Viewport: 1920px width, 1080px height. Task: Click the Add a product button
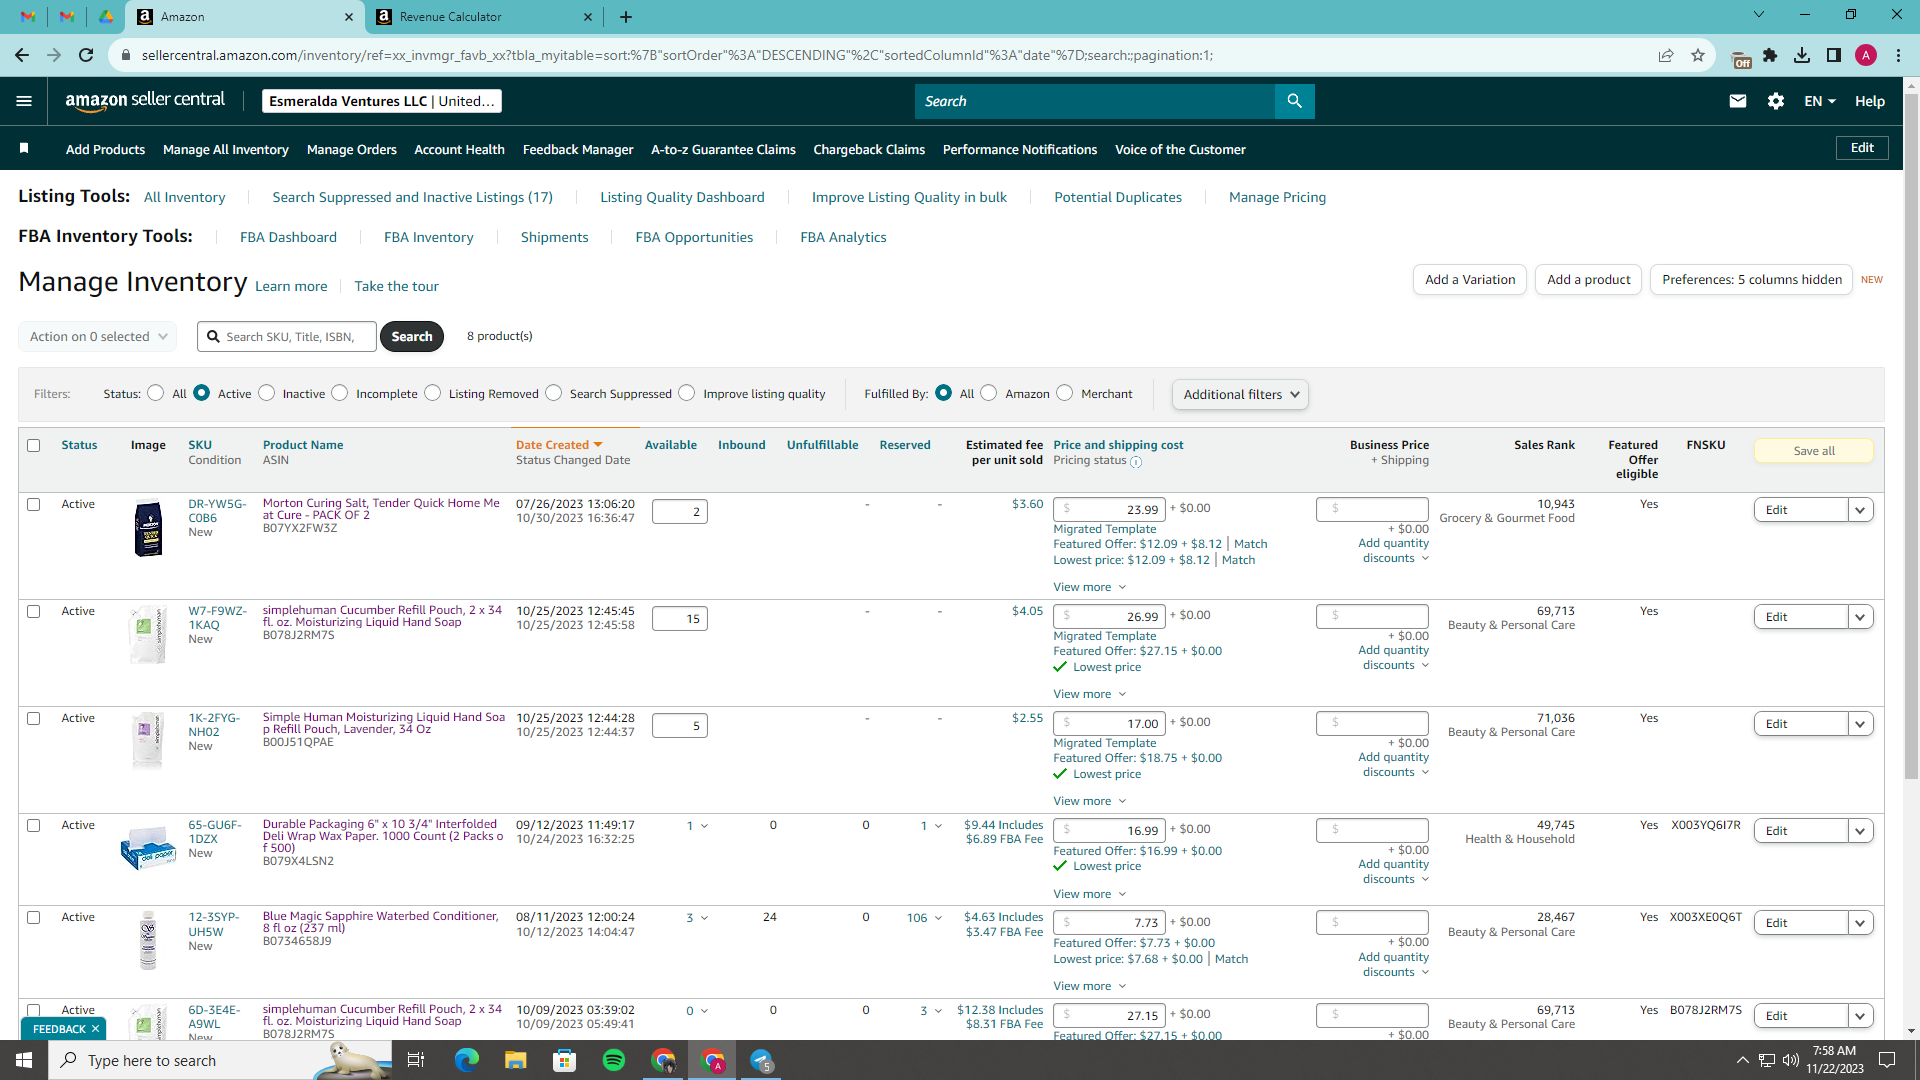[x=1588, y=279]
